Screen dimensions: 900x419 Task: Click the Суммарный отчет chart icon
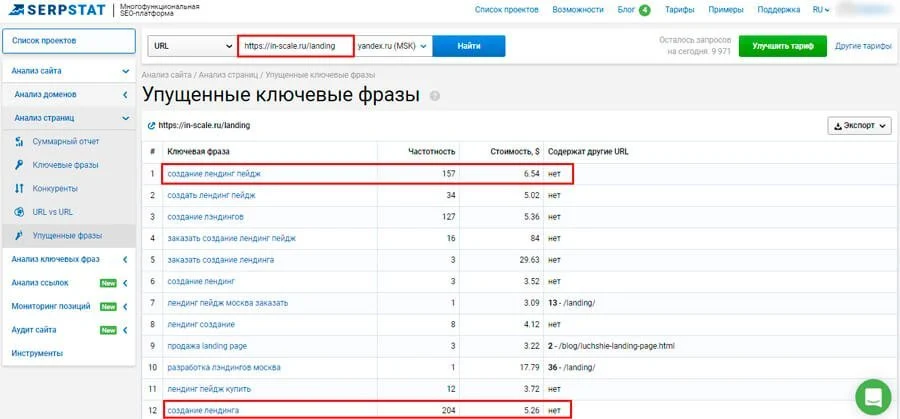point(20,141)
